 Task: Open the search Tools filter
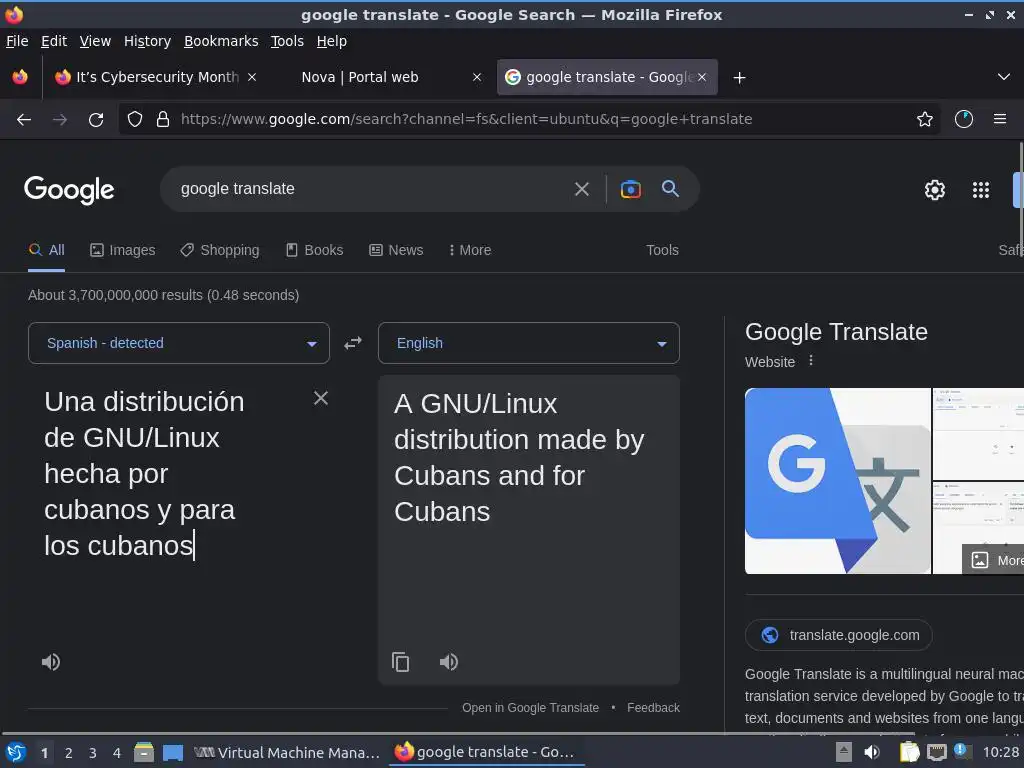pos(662,250)
